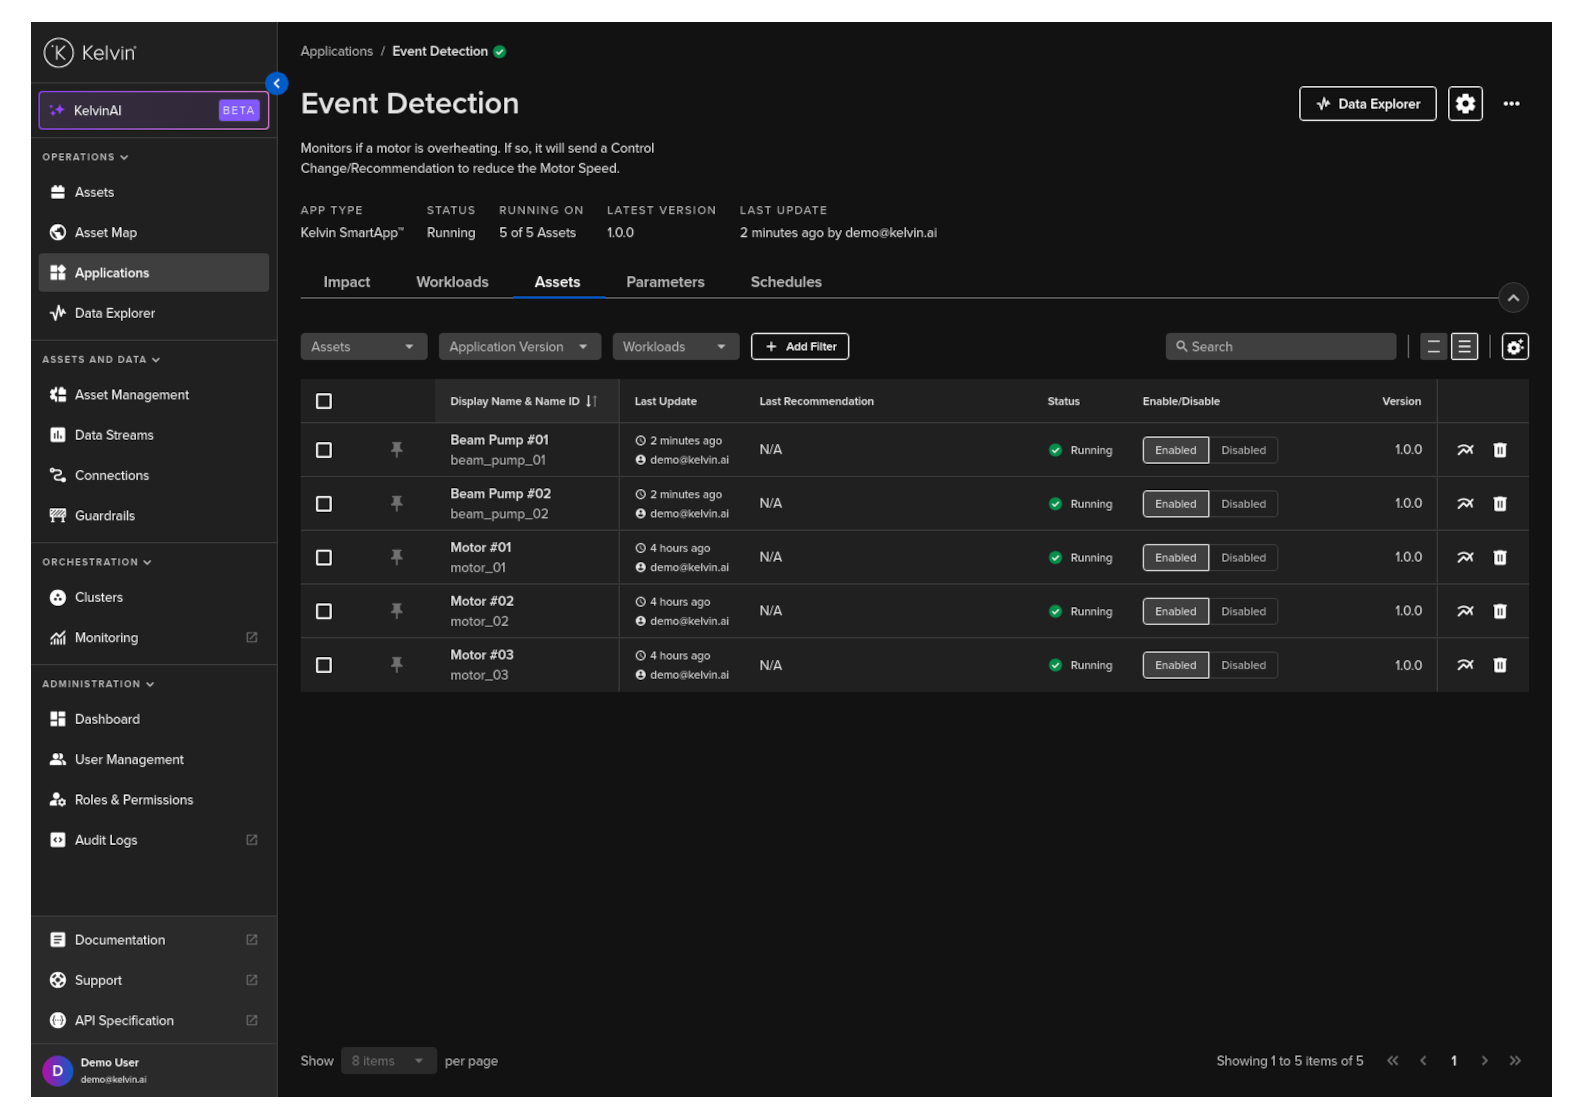
Task: Click into the Search field
Action: [x=1280, y=347]
